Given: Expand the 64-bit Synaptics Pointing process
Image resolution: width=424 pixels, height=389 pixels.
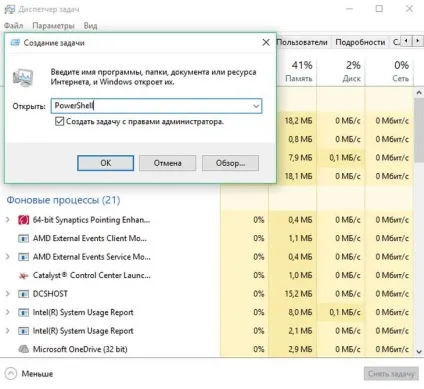Looking at the screenshot, I should [8, 220].
